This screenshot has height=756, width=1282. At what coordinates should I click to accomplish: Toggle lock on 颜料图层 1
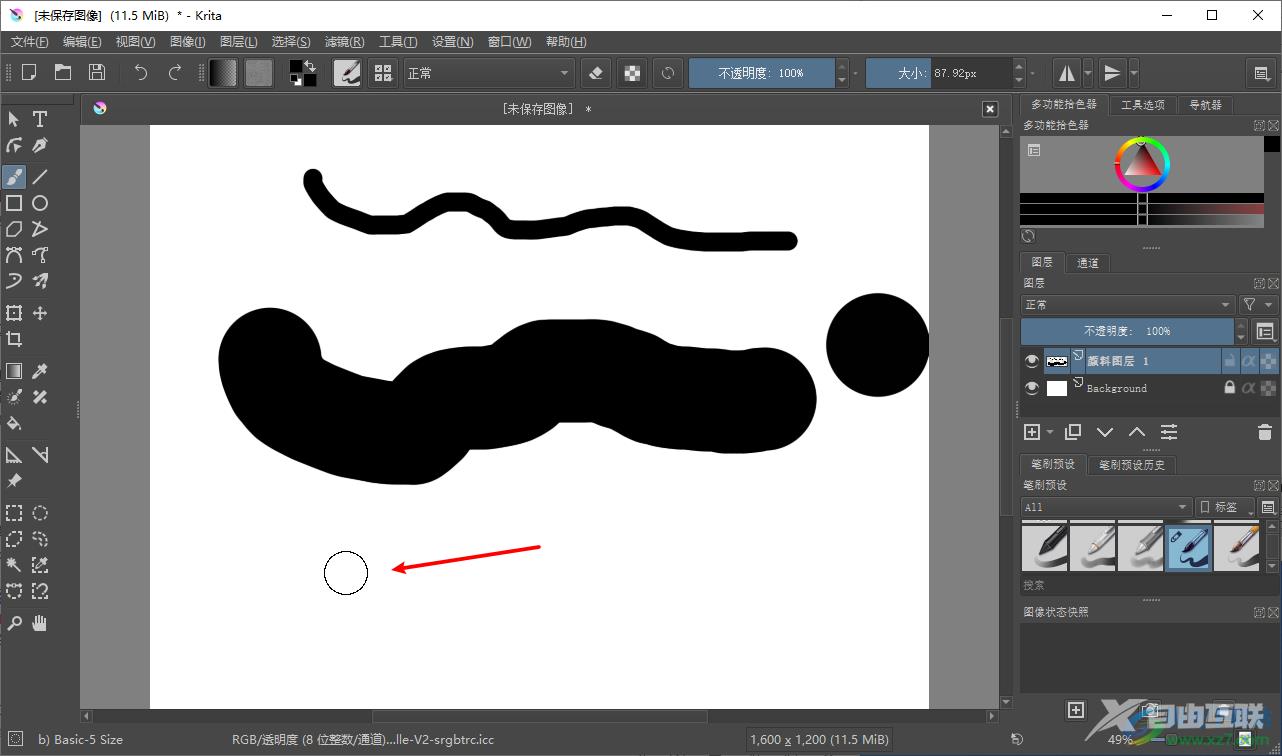[x=1230, y=361]
